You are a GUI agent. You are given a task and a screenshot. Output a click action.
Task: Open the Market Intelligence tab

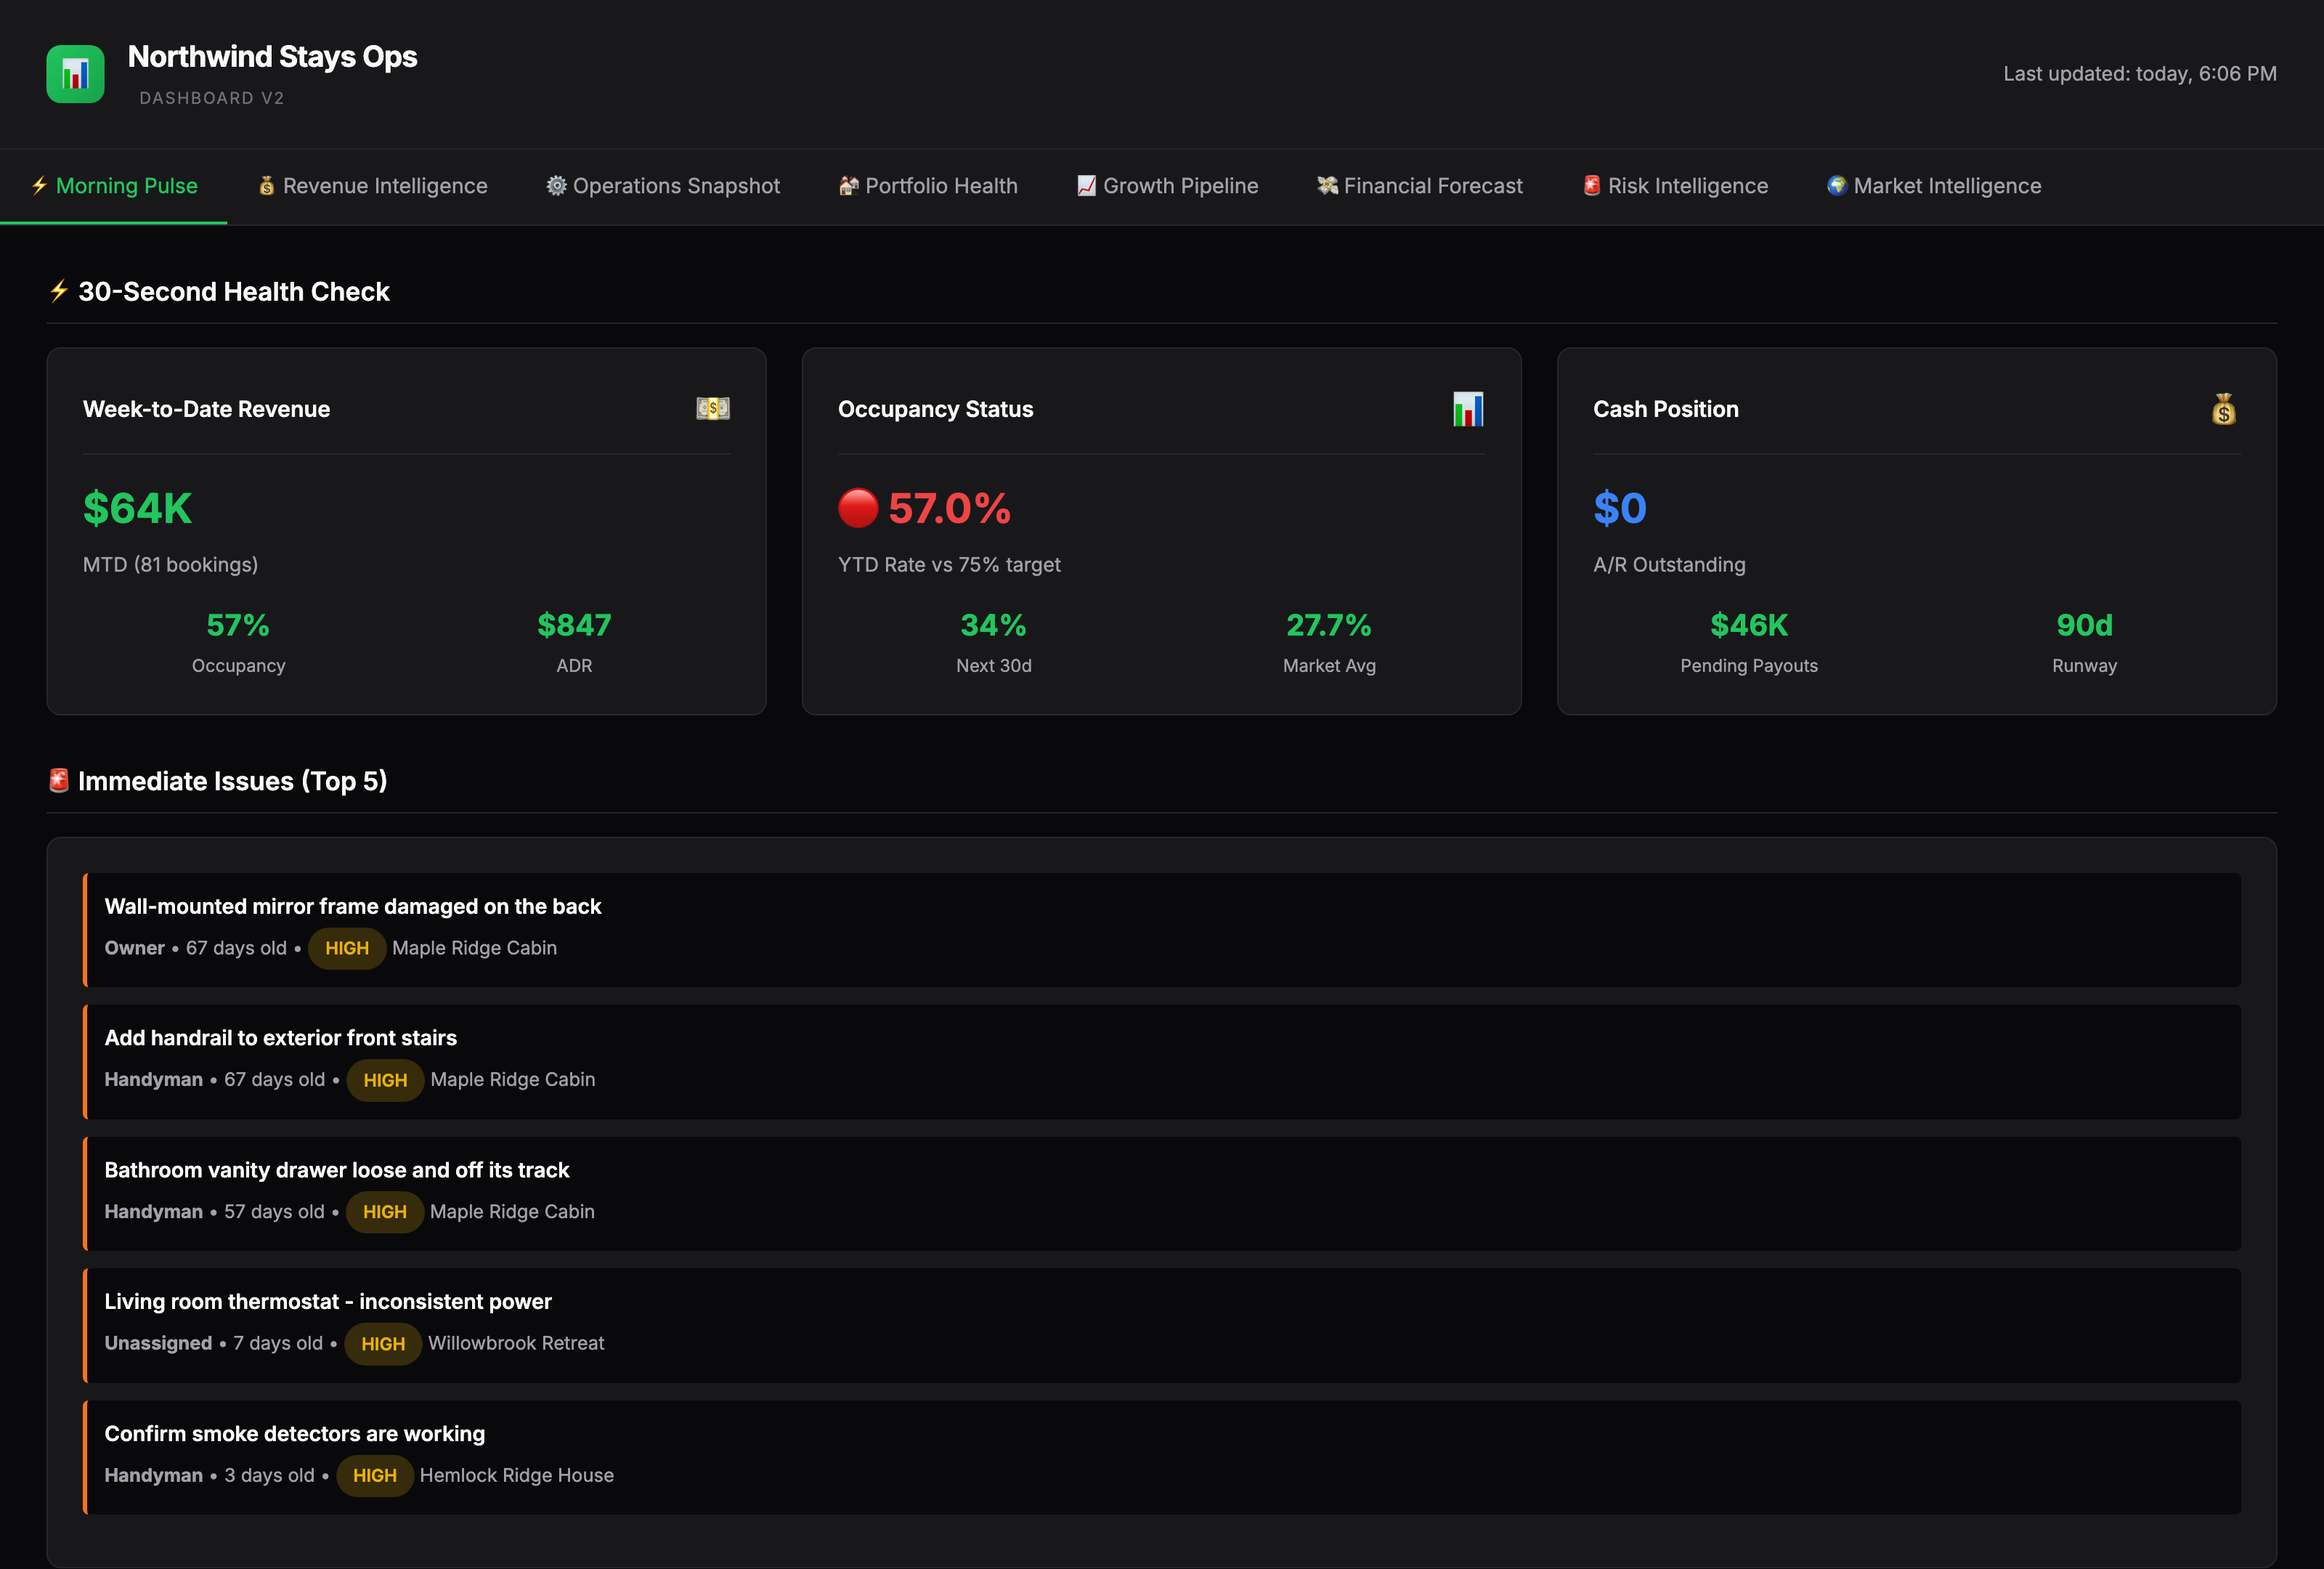[x=1934, y=186]
